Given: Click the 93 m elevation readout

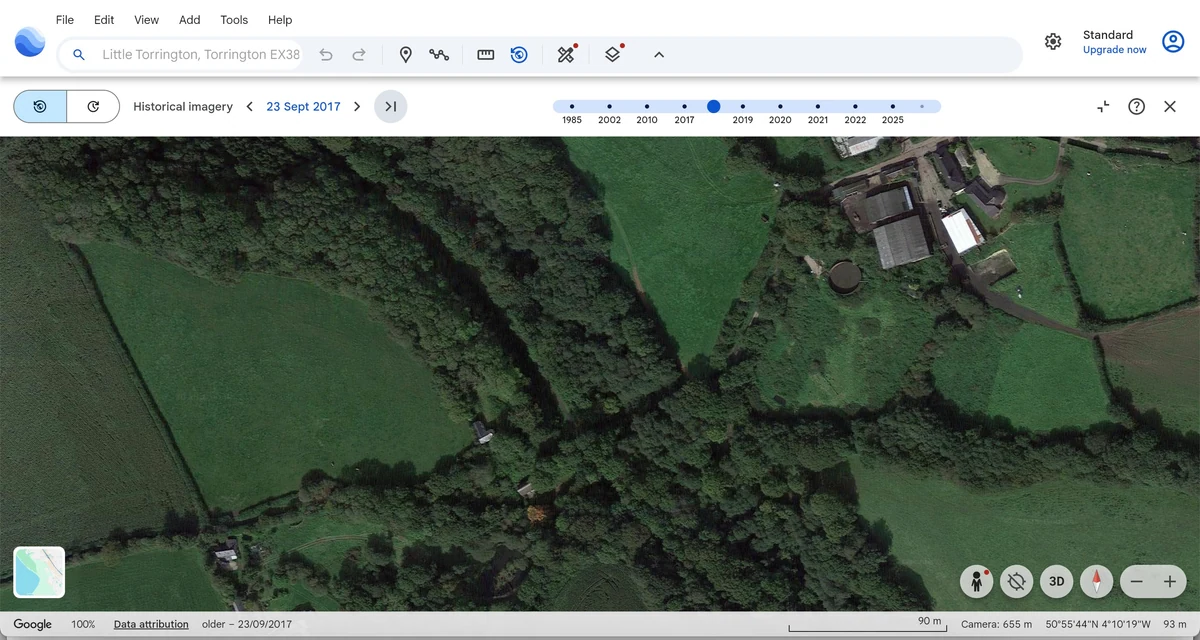Looking at the screenshot, I should (x=1175, y=624).
